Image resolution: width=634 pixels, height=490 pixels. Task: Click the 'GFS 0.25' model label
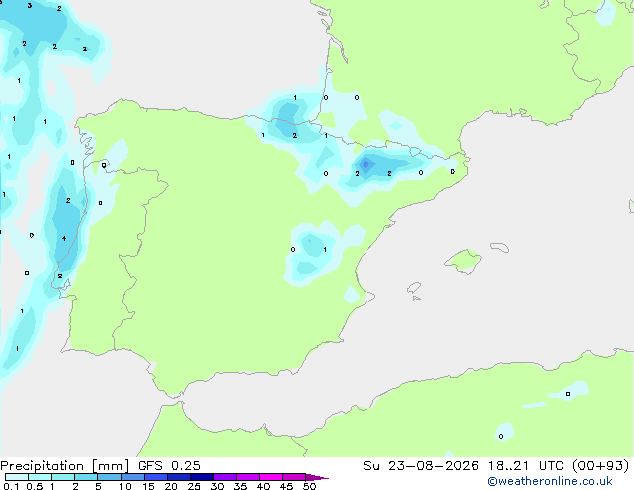[169, 466]
